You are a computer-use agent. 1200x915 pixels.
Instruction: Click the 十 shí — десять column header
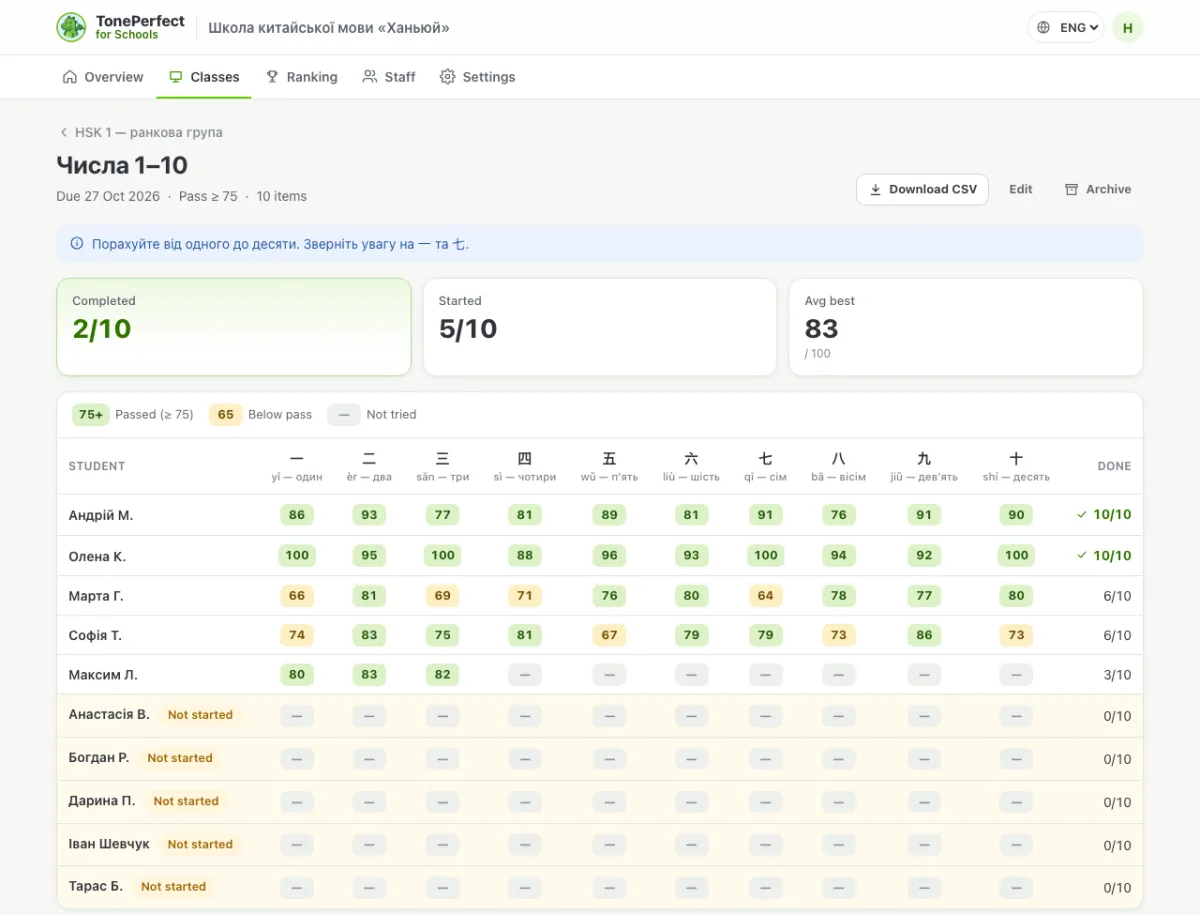click(x=1016, y=466)
